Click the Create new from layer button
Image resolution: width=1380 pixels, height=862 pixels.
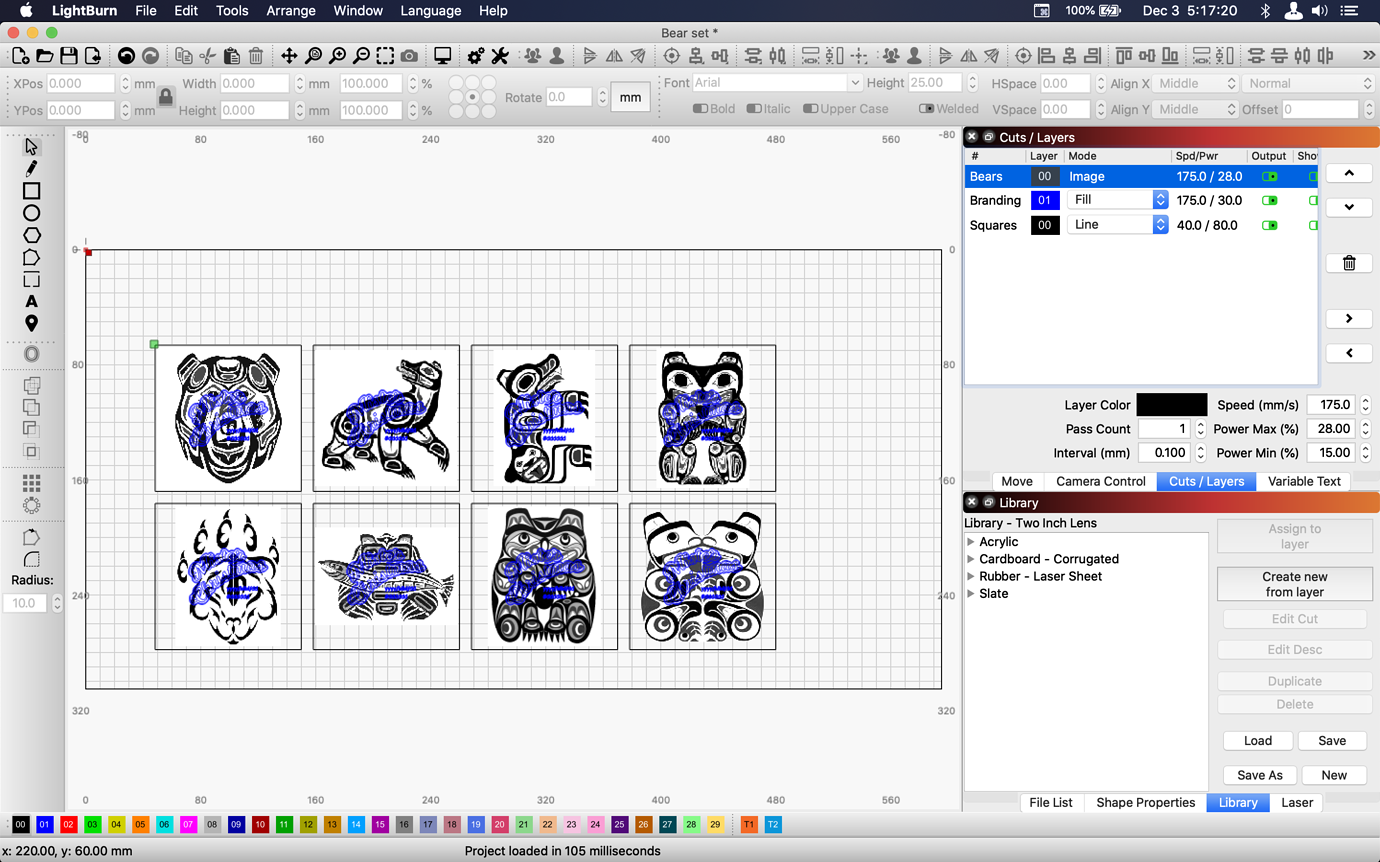(x=1295, y=584)
